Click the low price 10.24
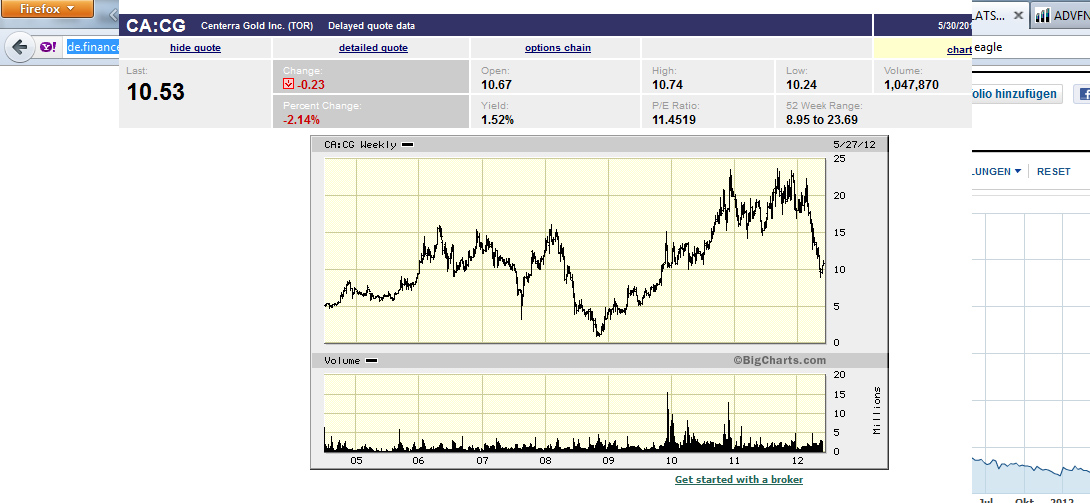1090x503 pixels. click(802, 85)
